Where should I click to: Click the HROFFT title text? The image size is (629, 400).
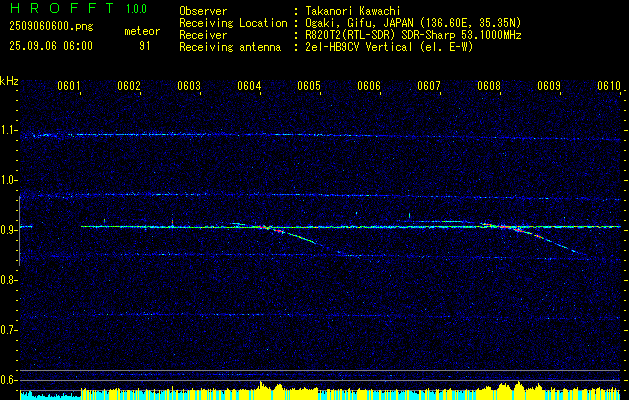coord(62,8)
